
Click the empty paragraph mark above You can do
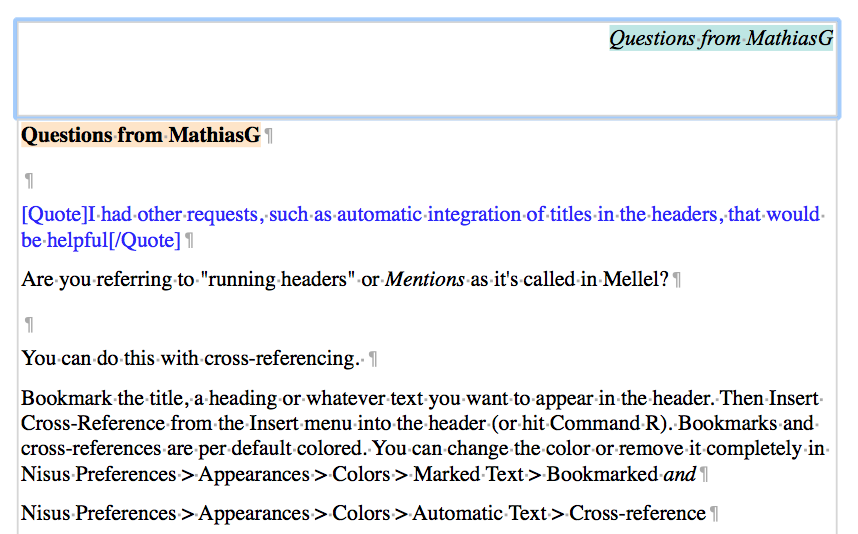[x=29, y=324]
